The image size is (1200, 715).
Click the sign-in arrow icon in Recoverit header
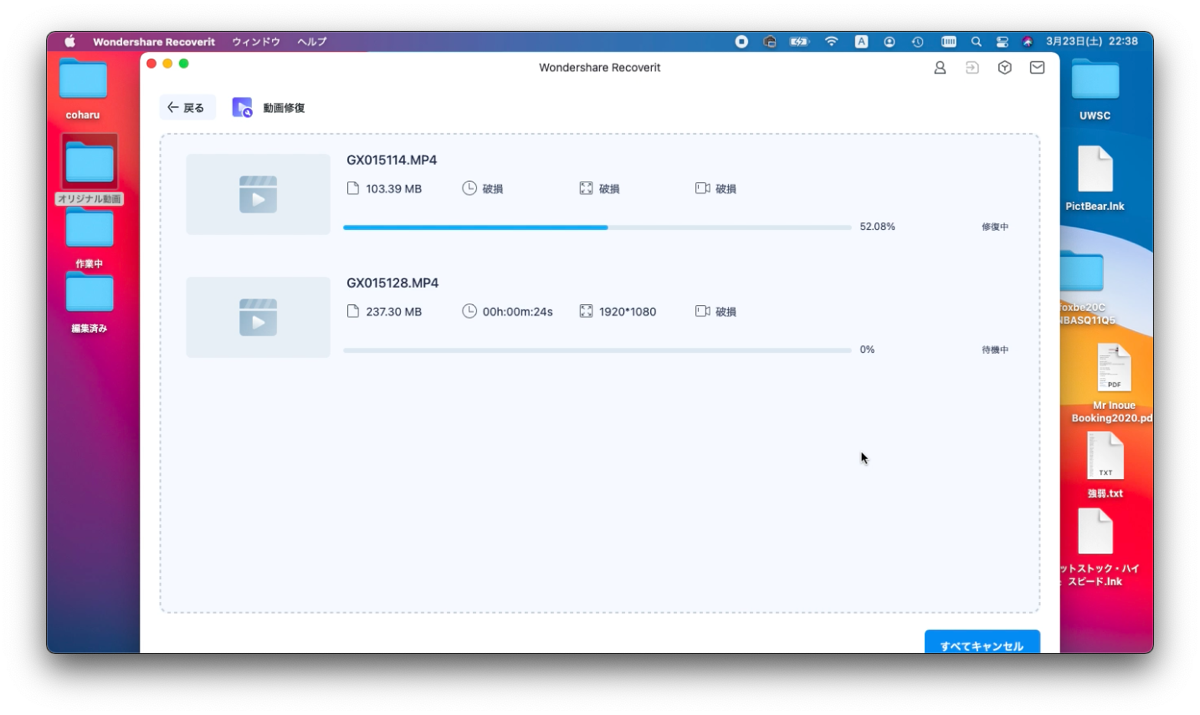tap(972, 68)
